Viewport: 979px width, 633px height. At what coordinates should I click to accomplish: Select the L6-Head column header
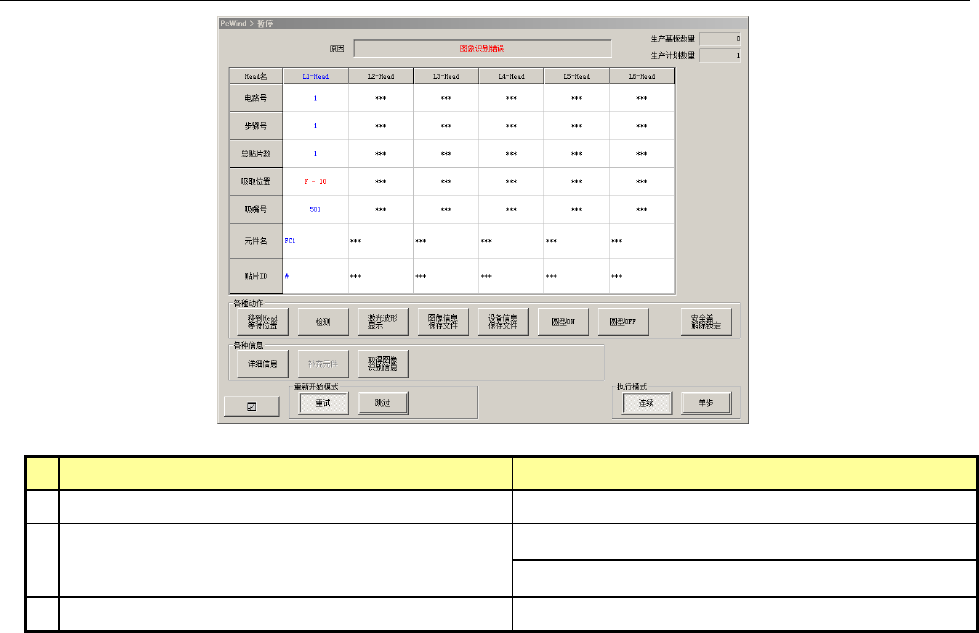click(642, 76)
